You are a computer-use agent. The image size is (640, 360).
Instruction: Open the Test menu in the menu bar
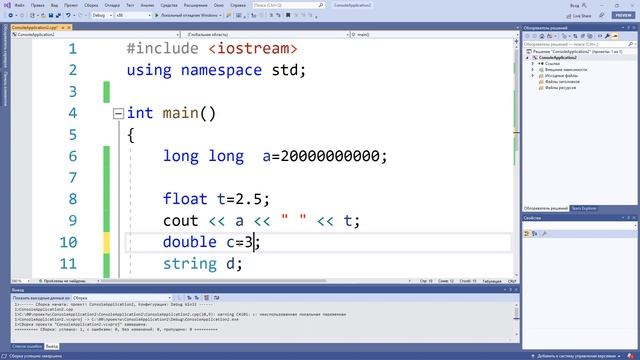[x=130, y=5]
